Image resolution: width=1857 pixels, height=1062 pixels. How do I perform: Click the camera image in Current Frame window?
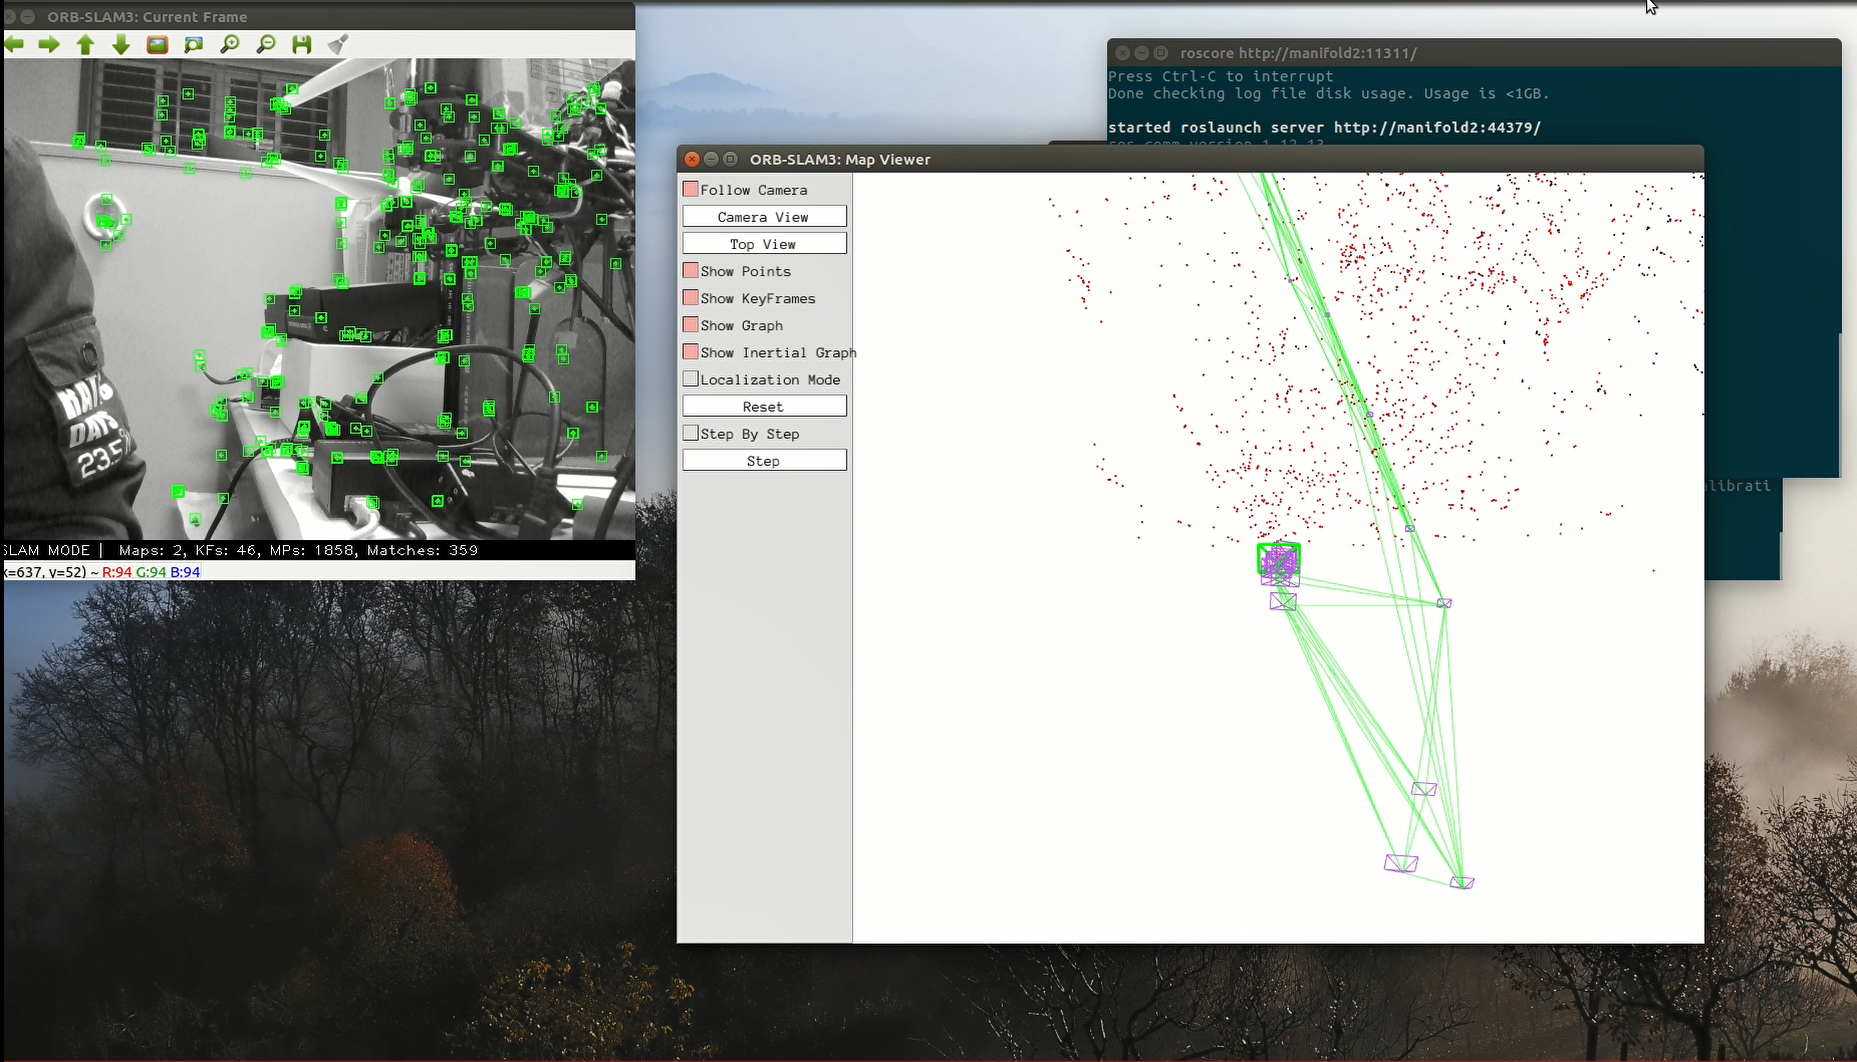click(319, 299)
